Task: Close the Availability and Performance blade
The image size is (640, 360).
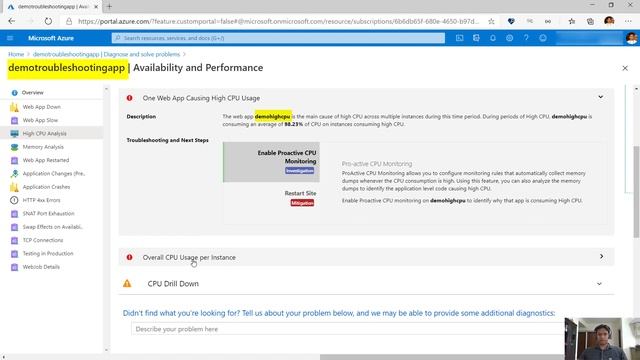Action: click(x=625, y=68)
